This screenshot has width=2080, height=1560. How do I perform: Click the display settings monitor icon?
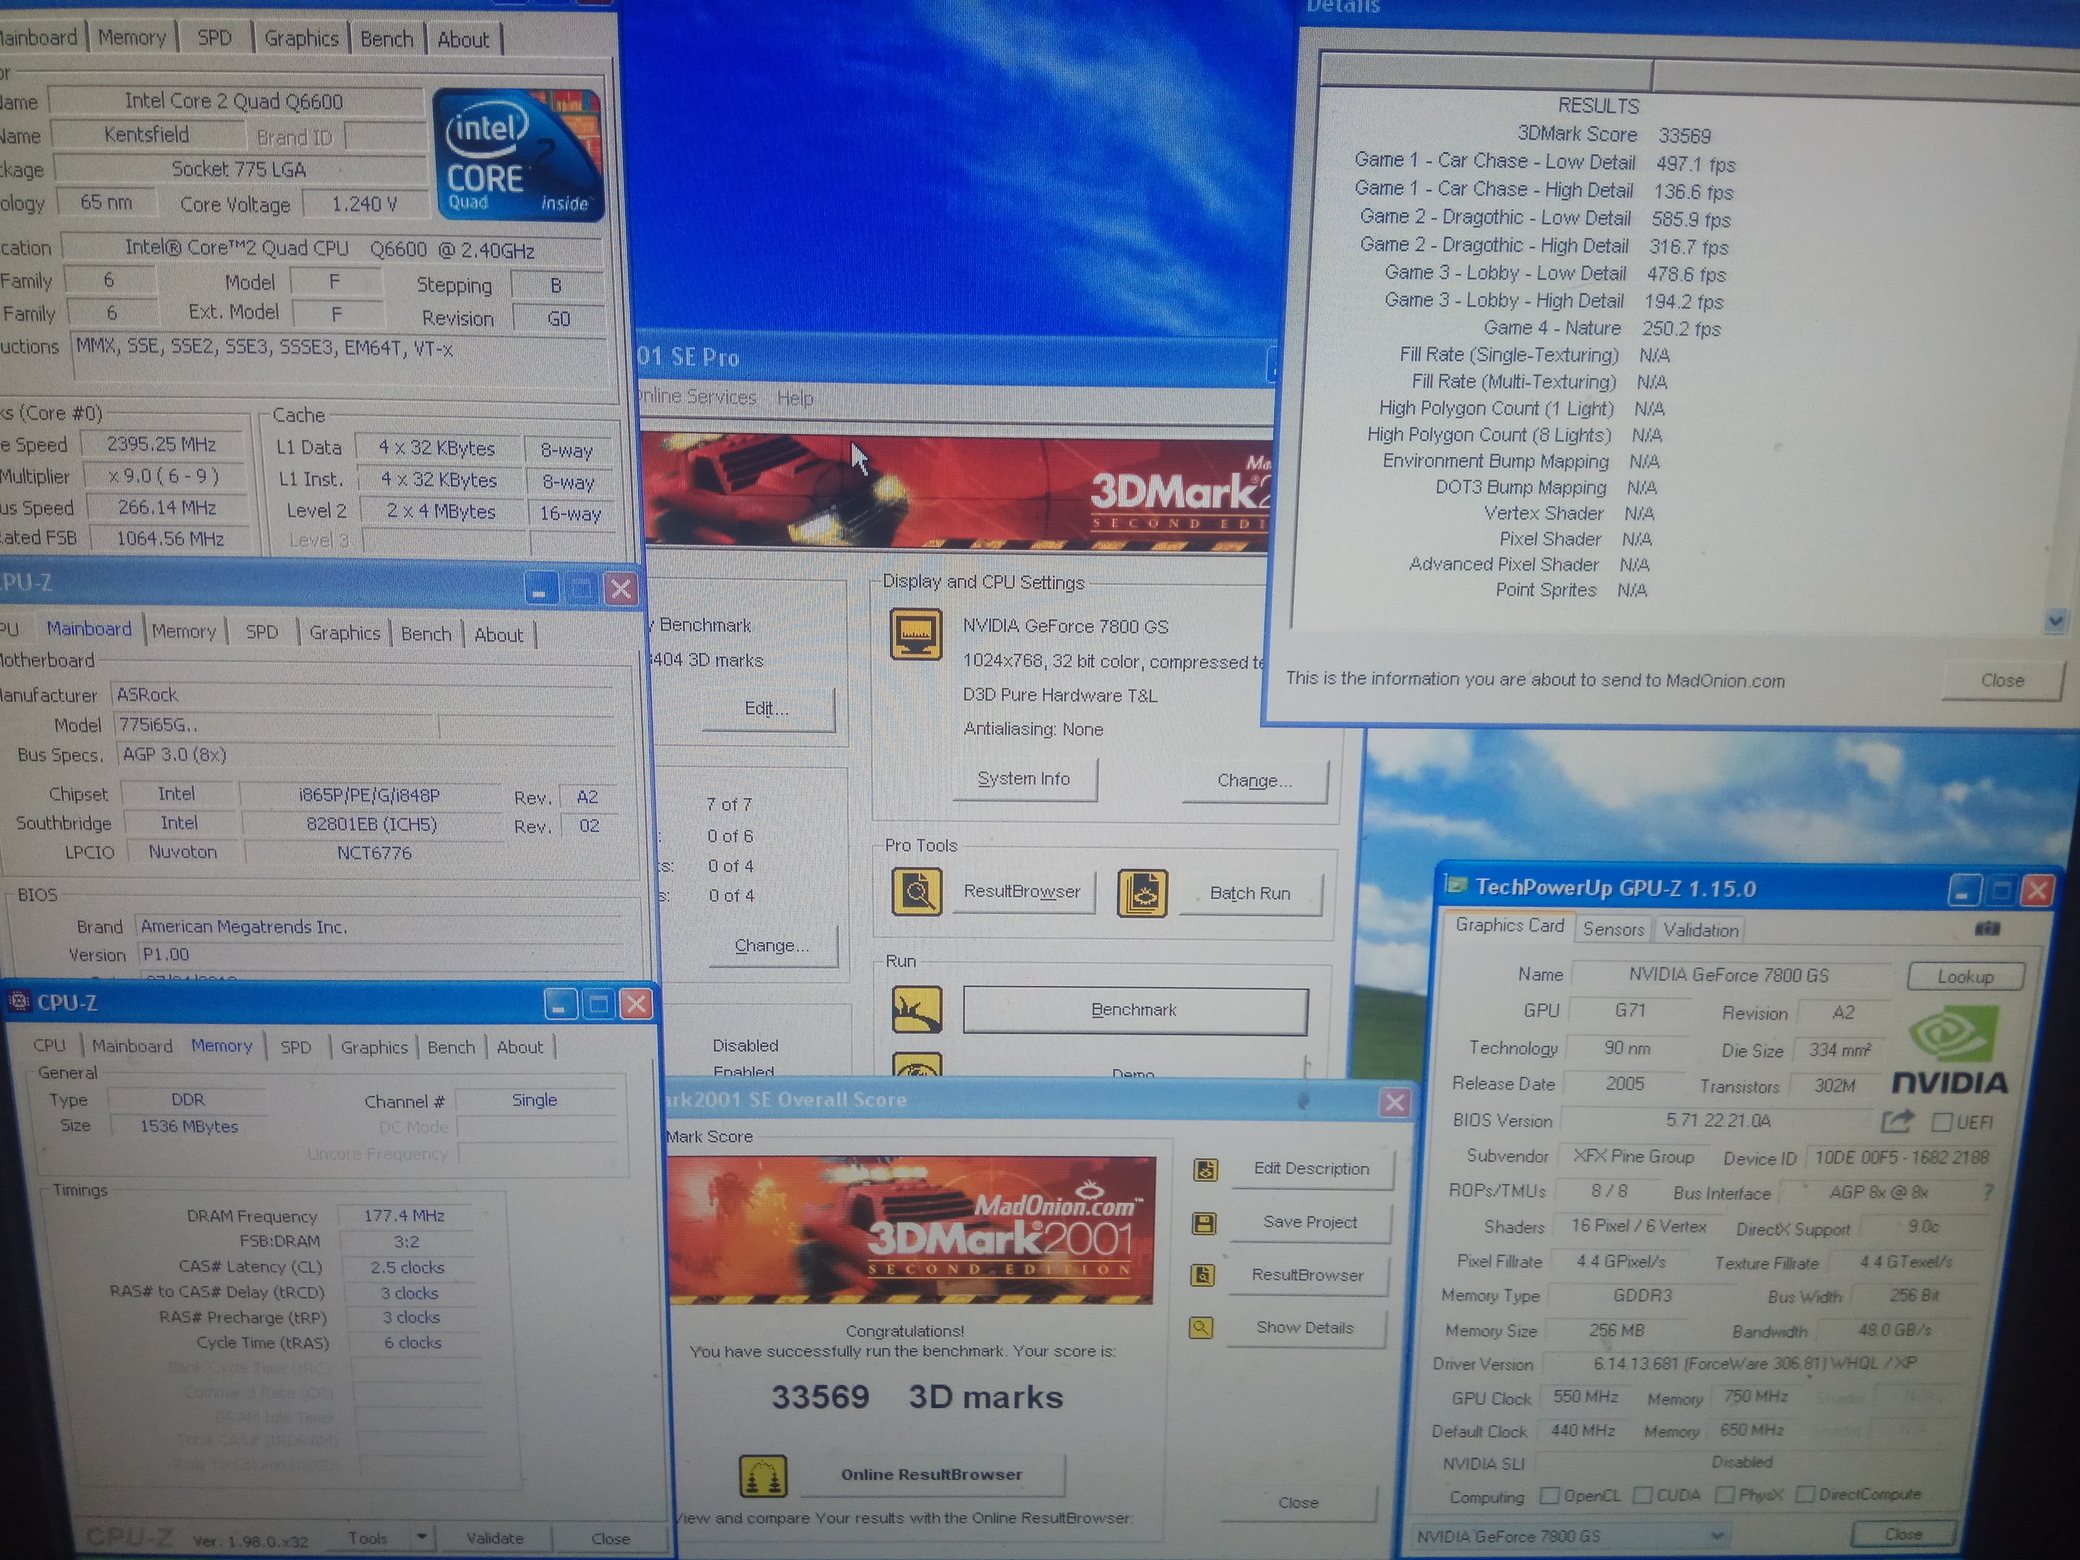click(x=916, y=634)
